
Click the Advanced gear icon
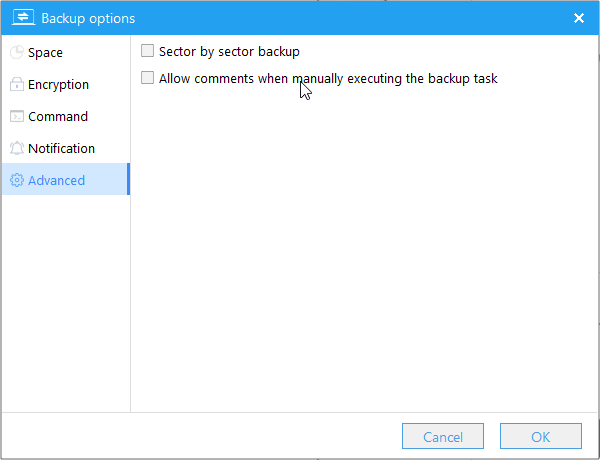(17, 181)
